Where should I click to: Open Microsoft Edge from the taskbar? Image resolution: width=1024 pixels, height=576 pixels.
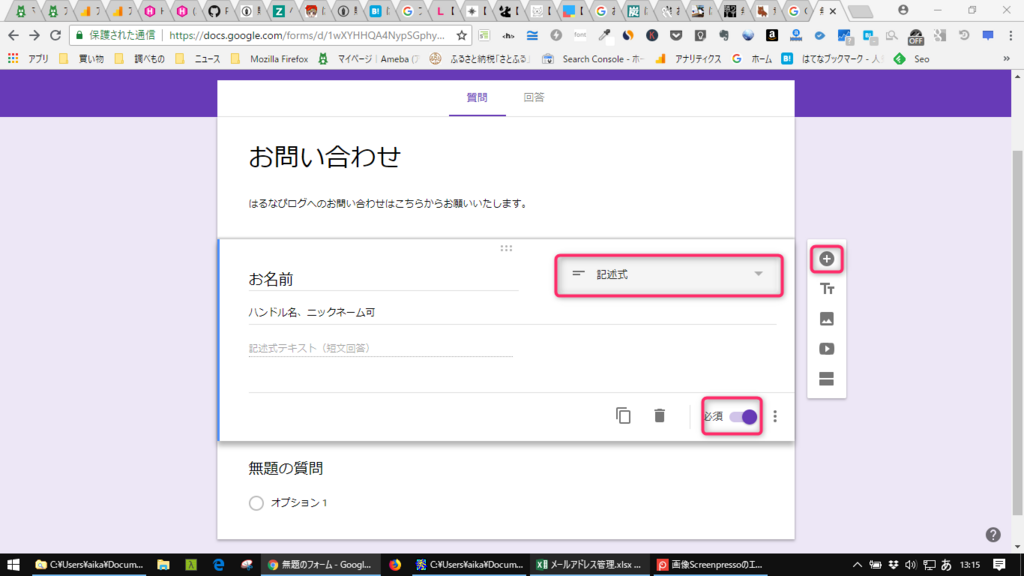tap(218, 565)
